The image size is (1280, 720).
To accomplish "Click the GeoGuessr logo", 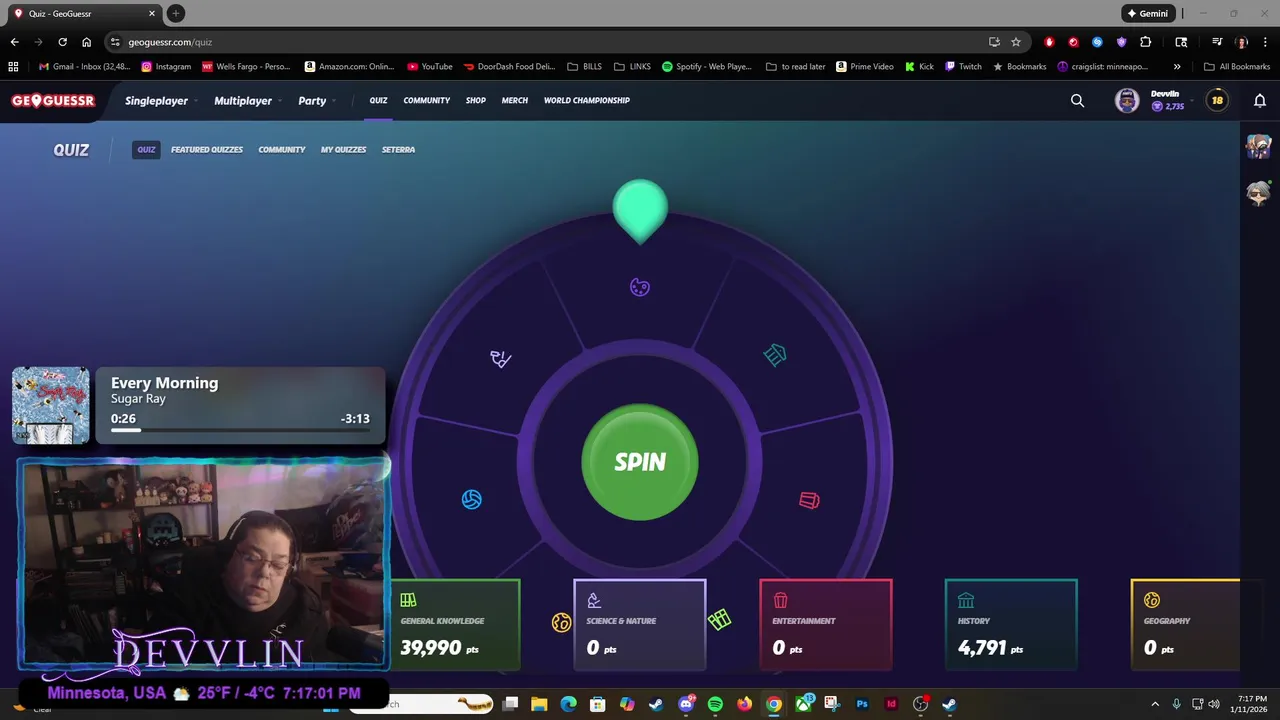I will pos(53,100).
